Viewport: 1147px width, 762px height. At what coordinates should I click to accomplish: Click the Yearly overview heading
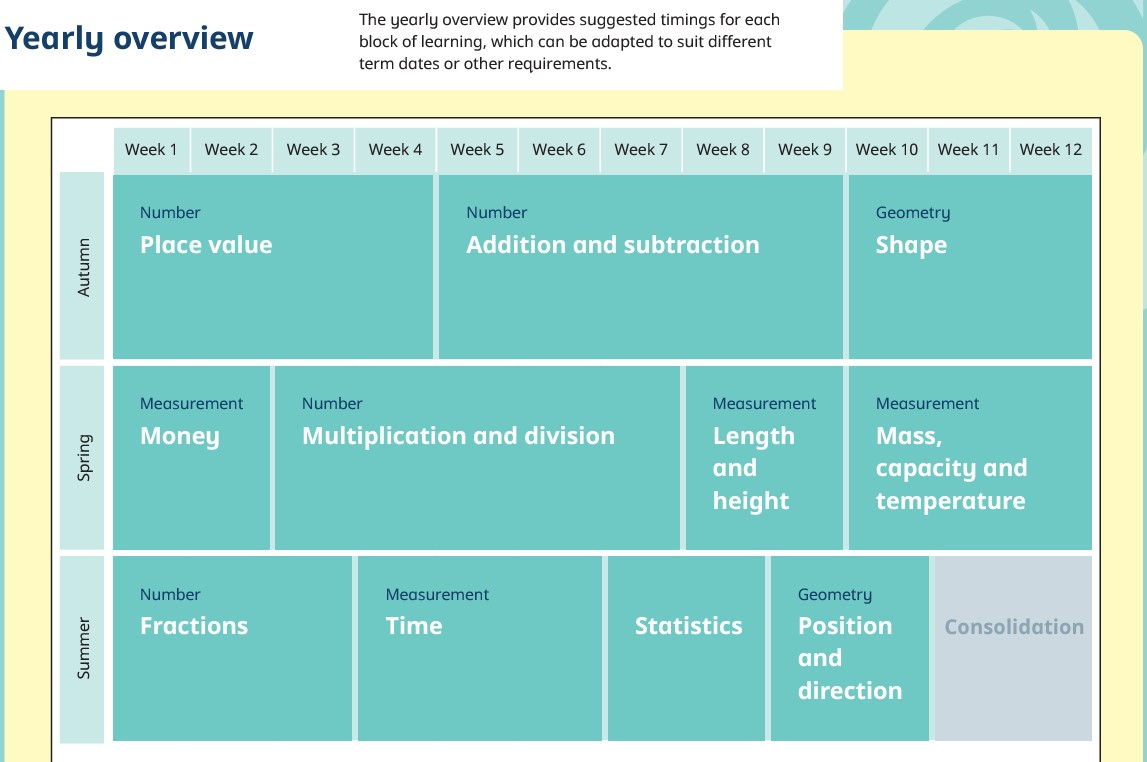[x=129, y=38]
